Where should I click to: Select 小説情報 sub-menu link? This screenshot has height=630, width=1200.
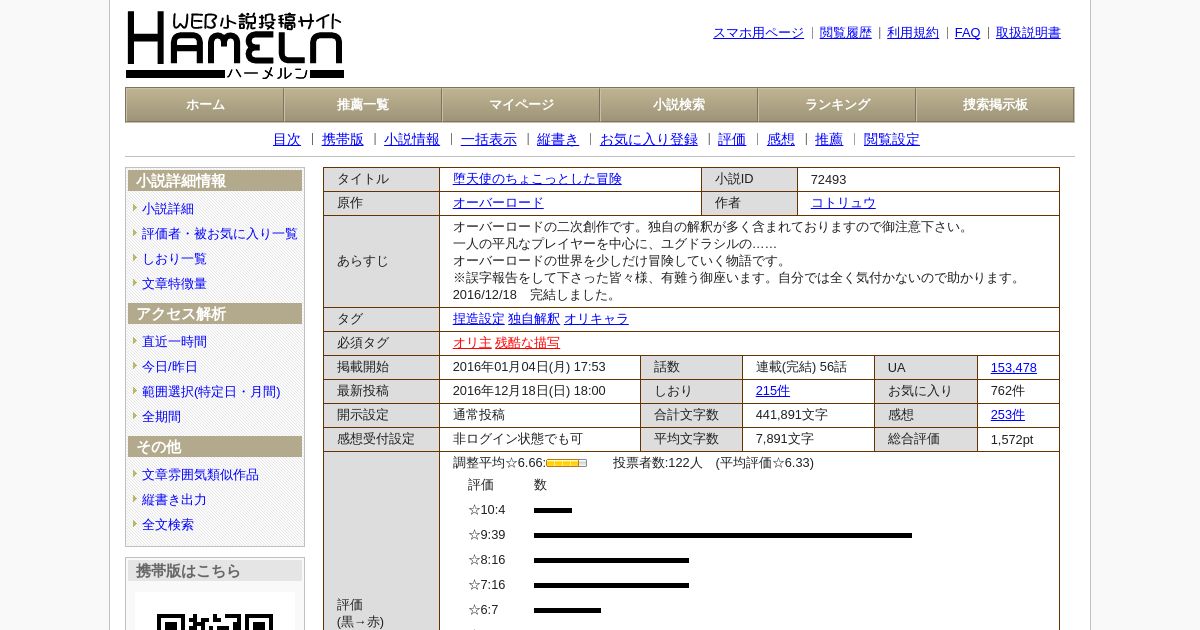point(412,140)
